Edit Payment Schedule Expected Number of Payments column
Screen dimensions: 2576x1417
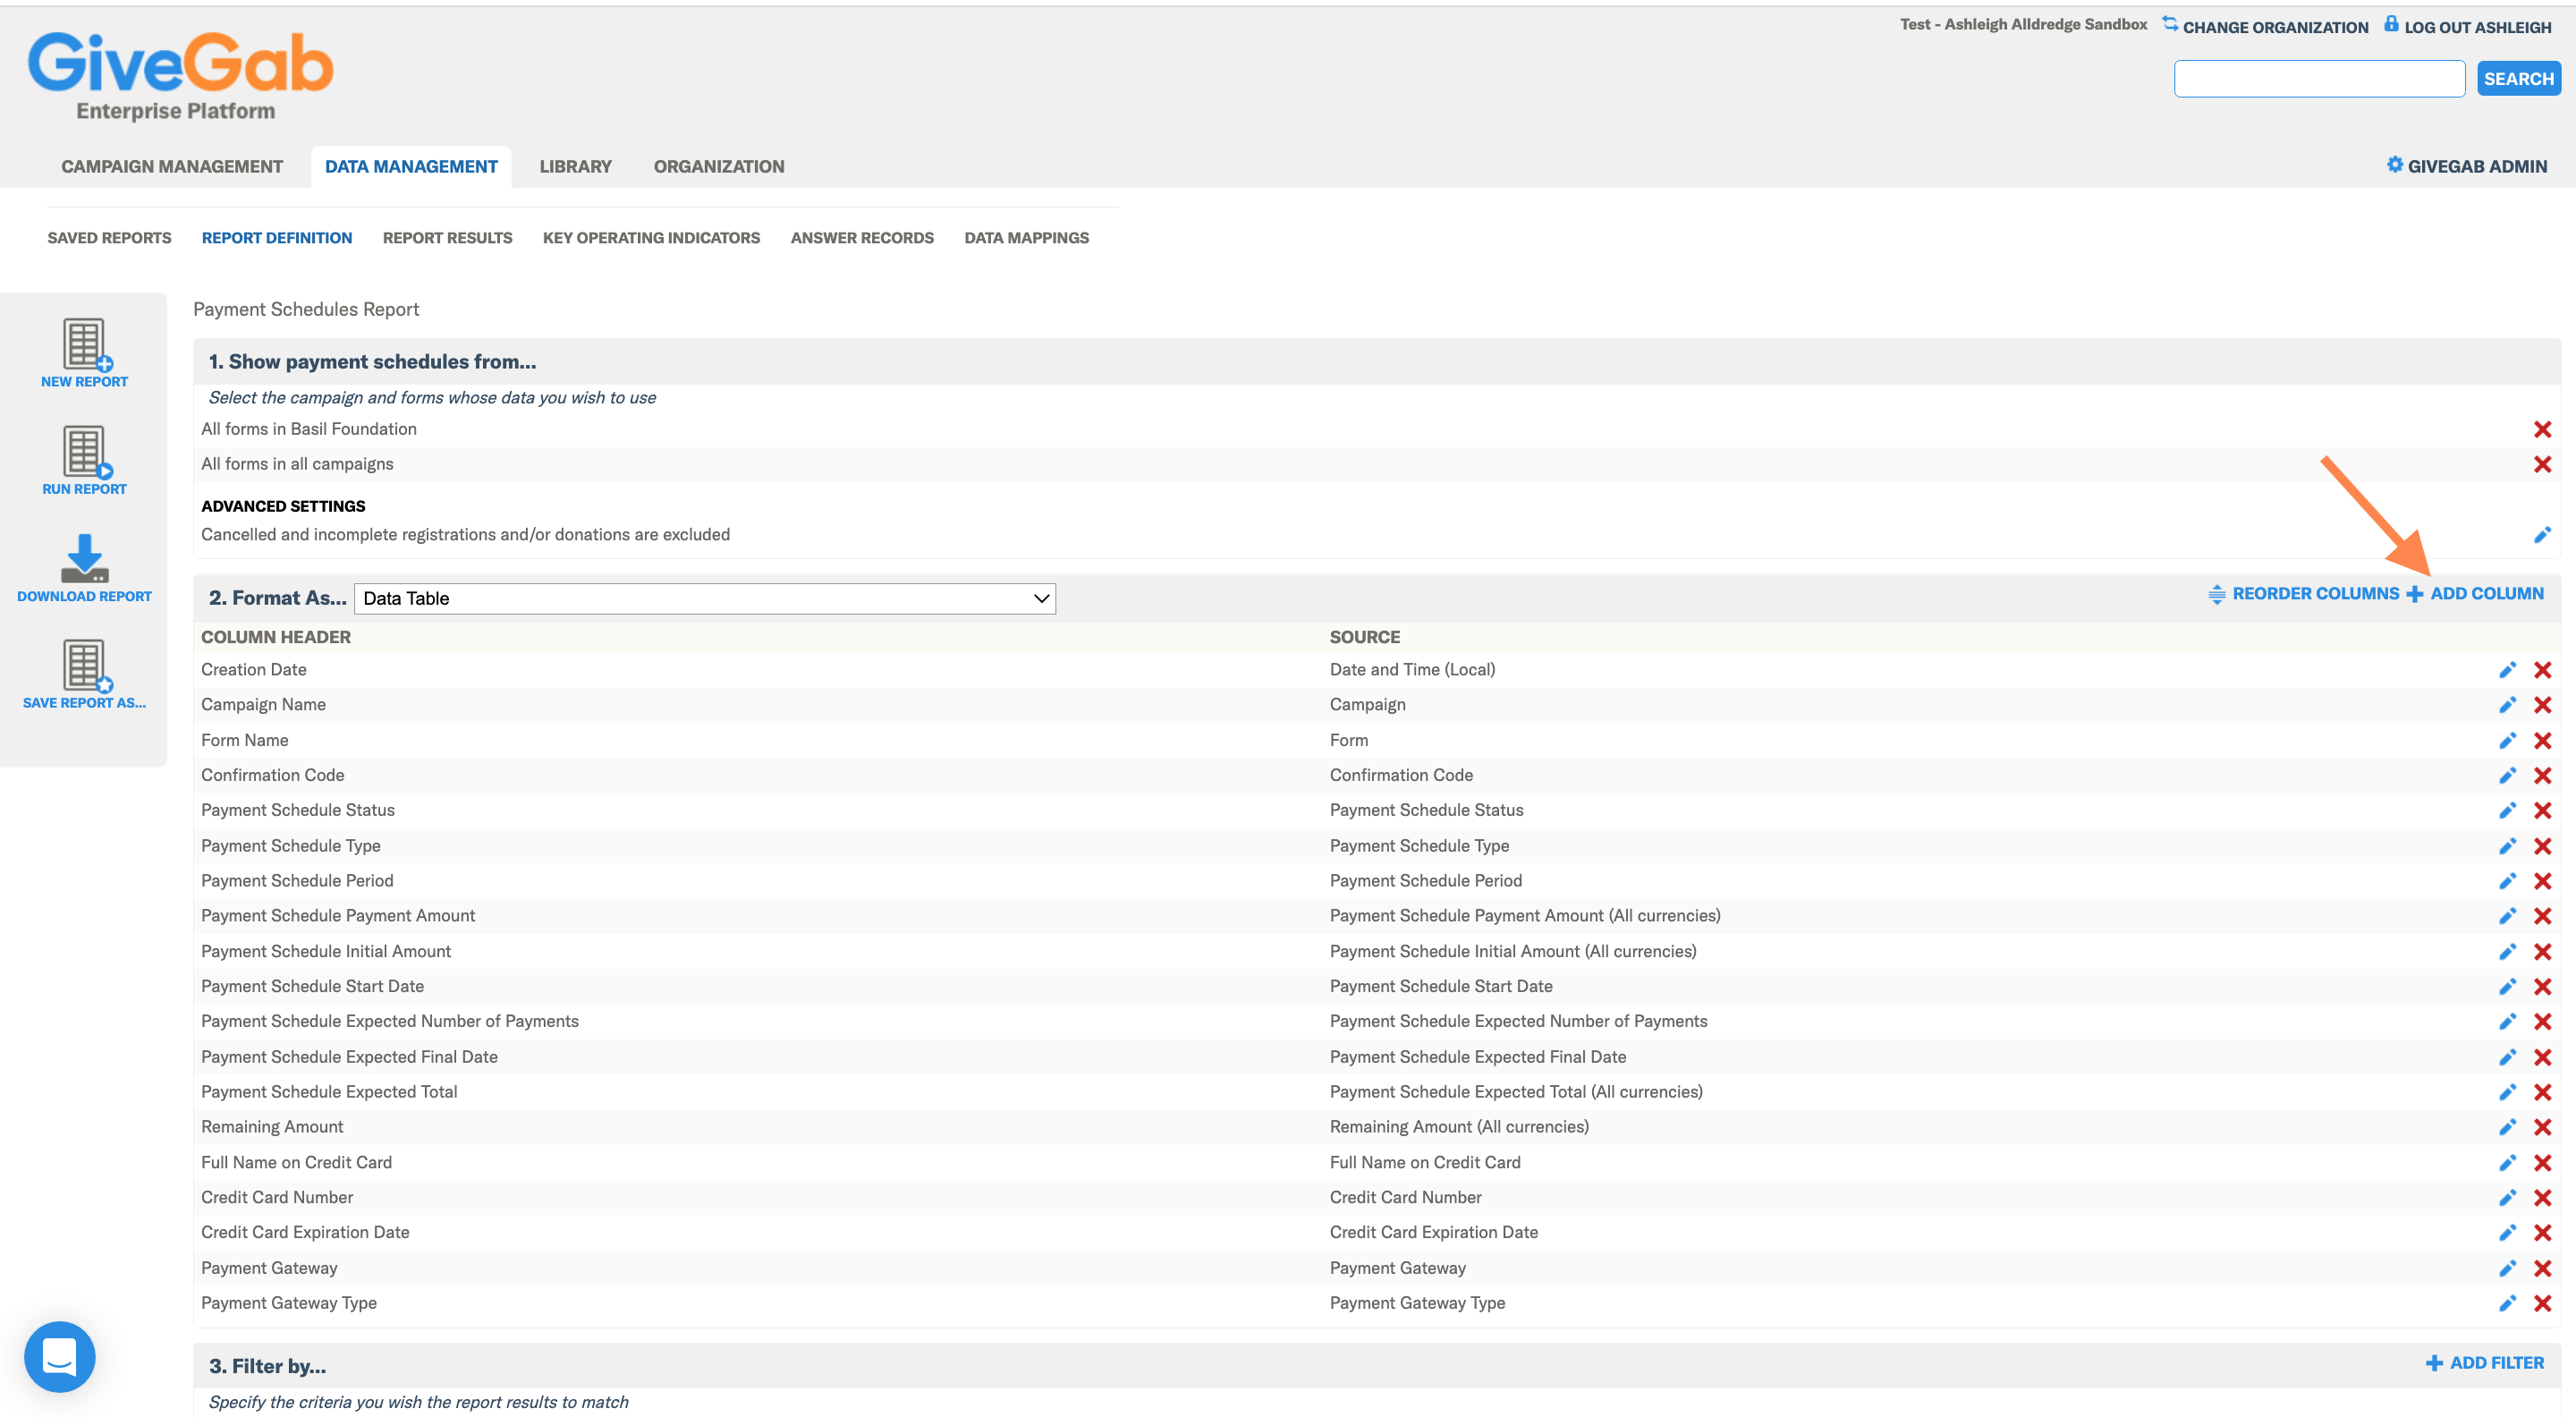[x=2507, y=1021]
